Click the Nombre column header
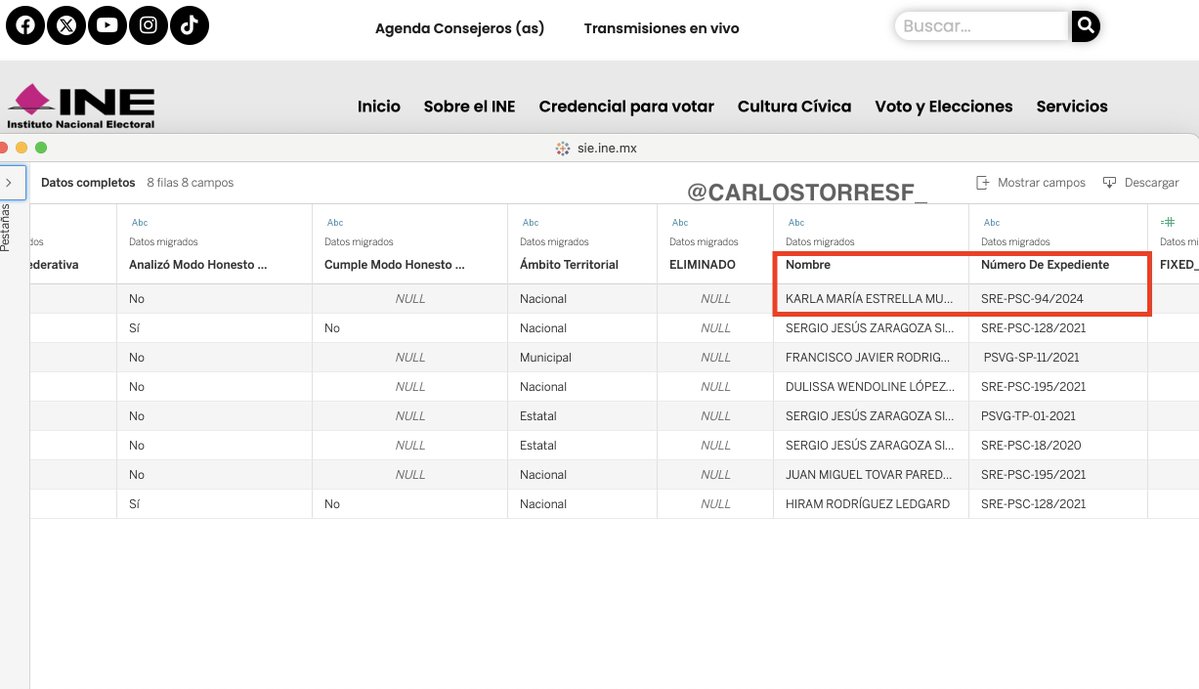The height and width of the screenshot is (689, 1199). pos(807,265)
